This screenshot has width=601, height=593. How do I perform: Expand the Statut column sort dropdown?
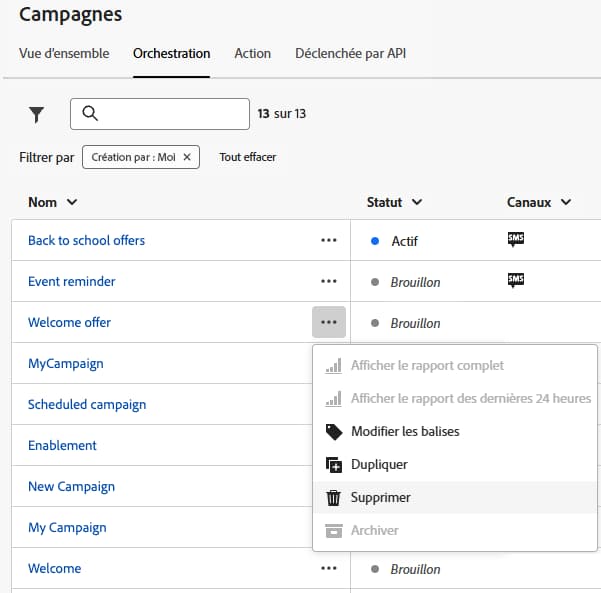tap(394, 202)
